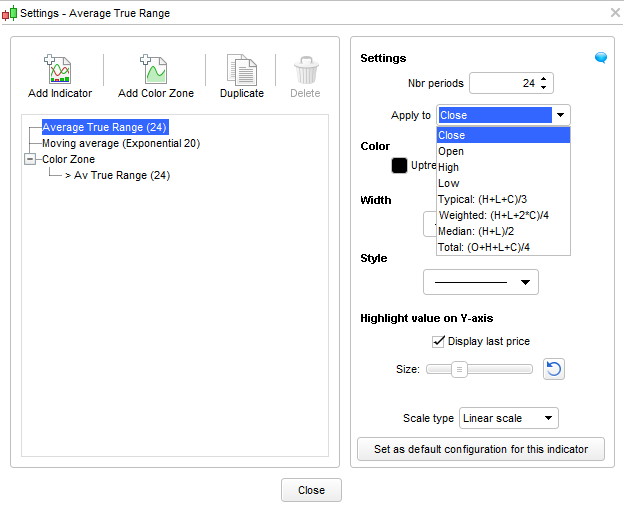Click the Add Indicator icon
Image resolution: width=624 pixels, height=513 pixels.
click(59, 70)
